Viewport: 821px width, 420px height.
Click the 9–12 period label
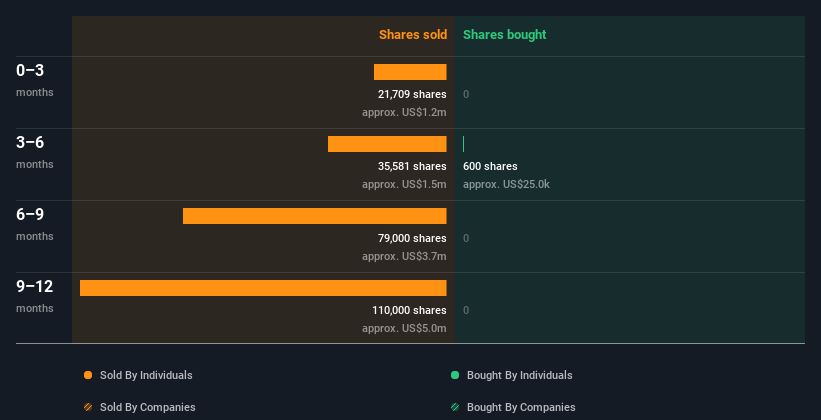(x=35, y=286)
